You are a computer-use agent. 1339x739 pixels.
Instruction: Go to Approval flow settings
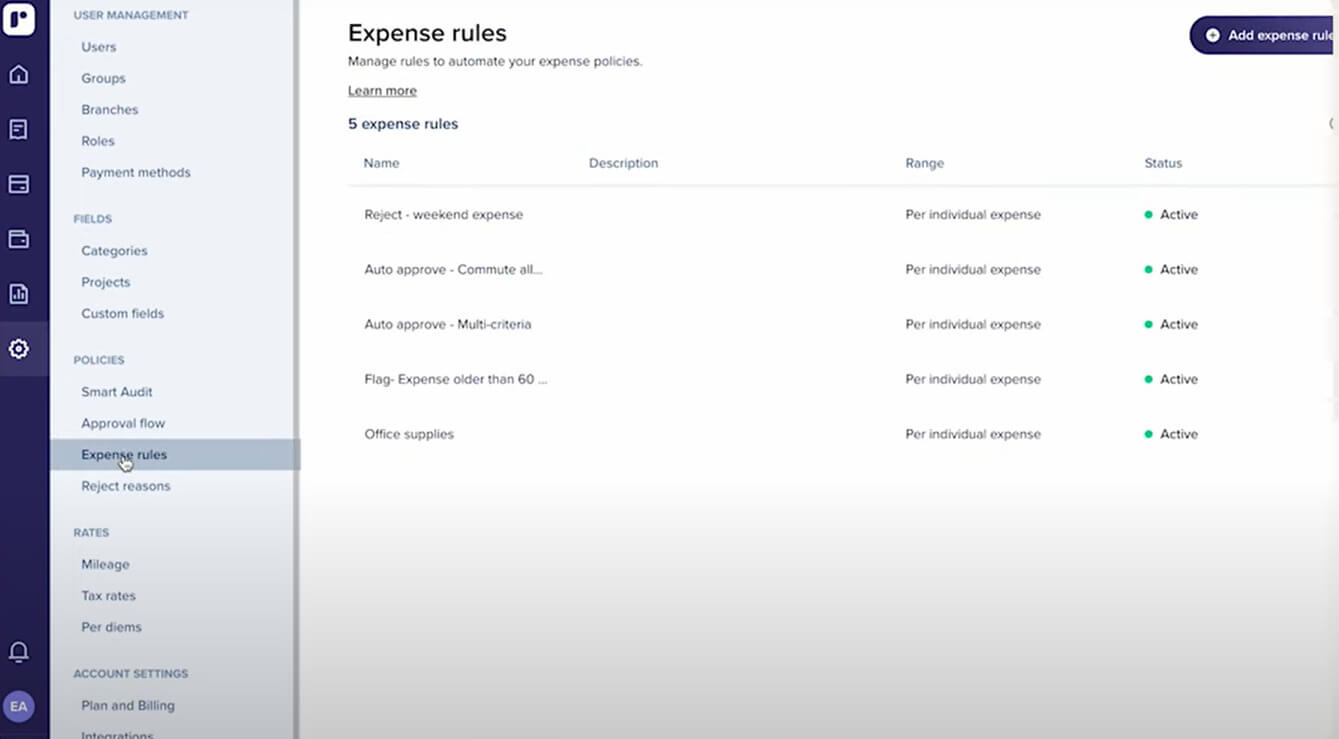[123, 423]
